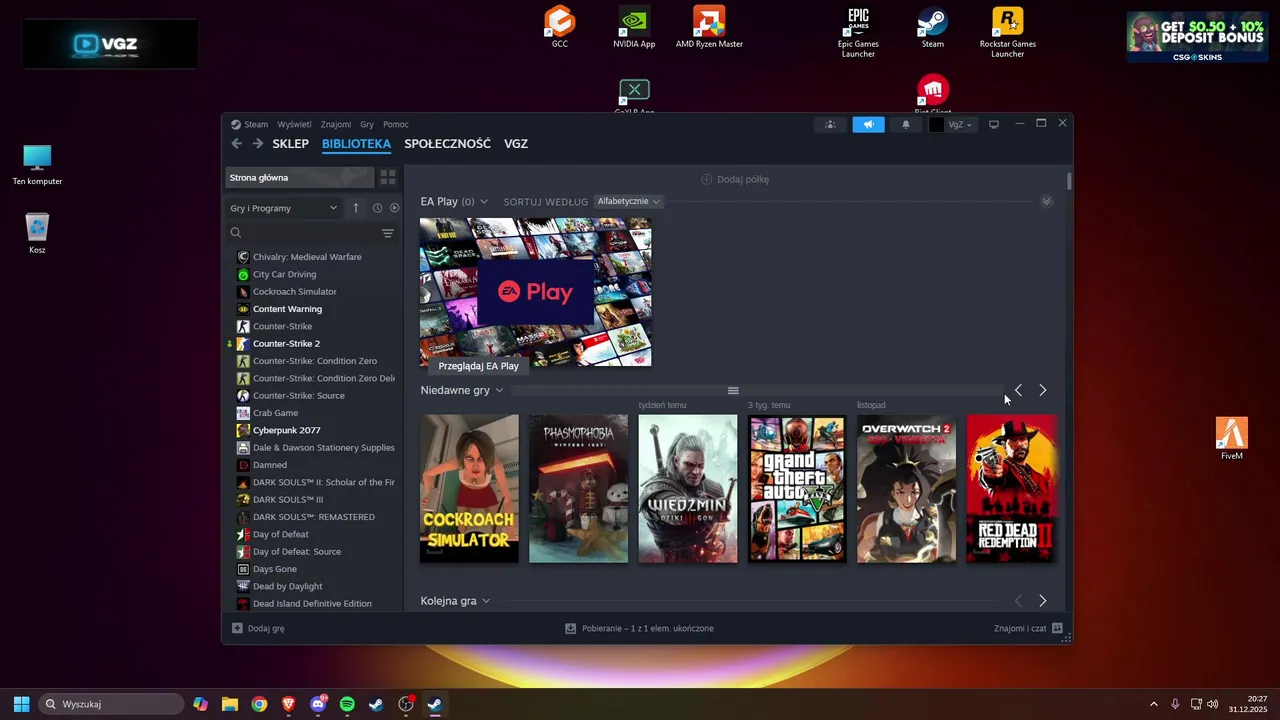The width and height of the screenshot is (1280, 720).
Task: Click the blue megaphone announcements button
Action: point(868,125)
